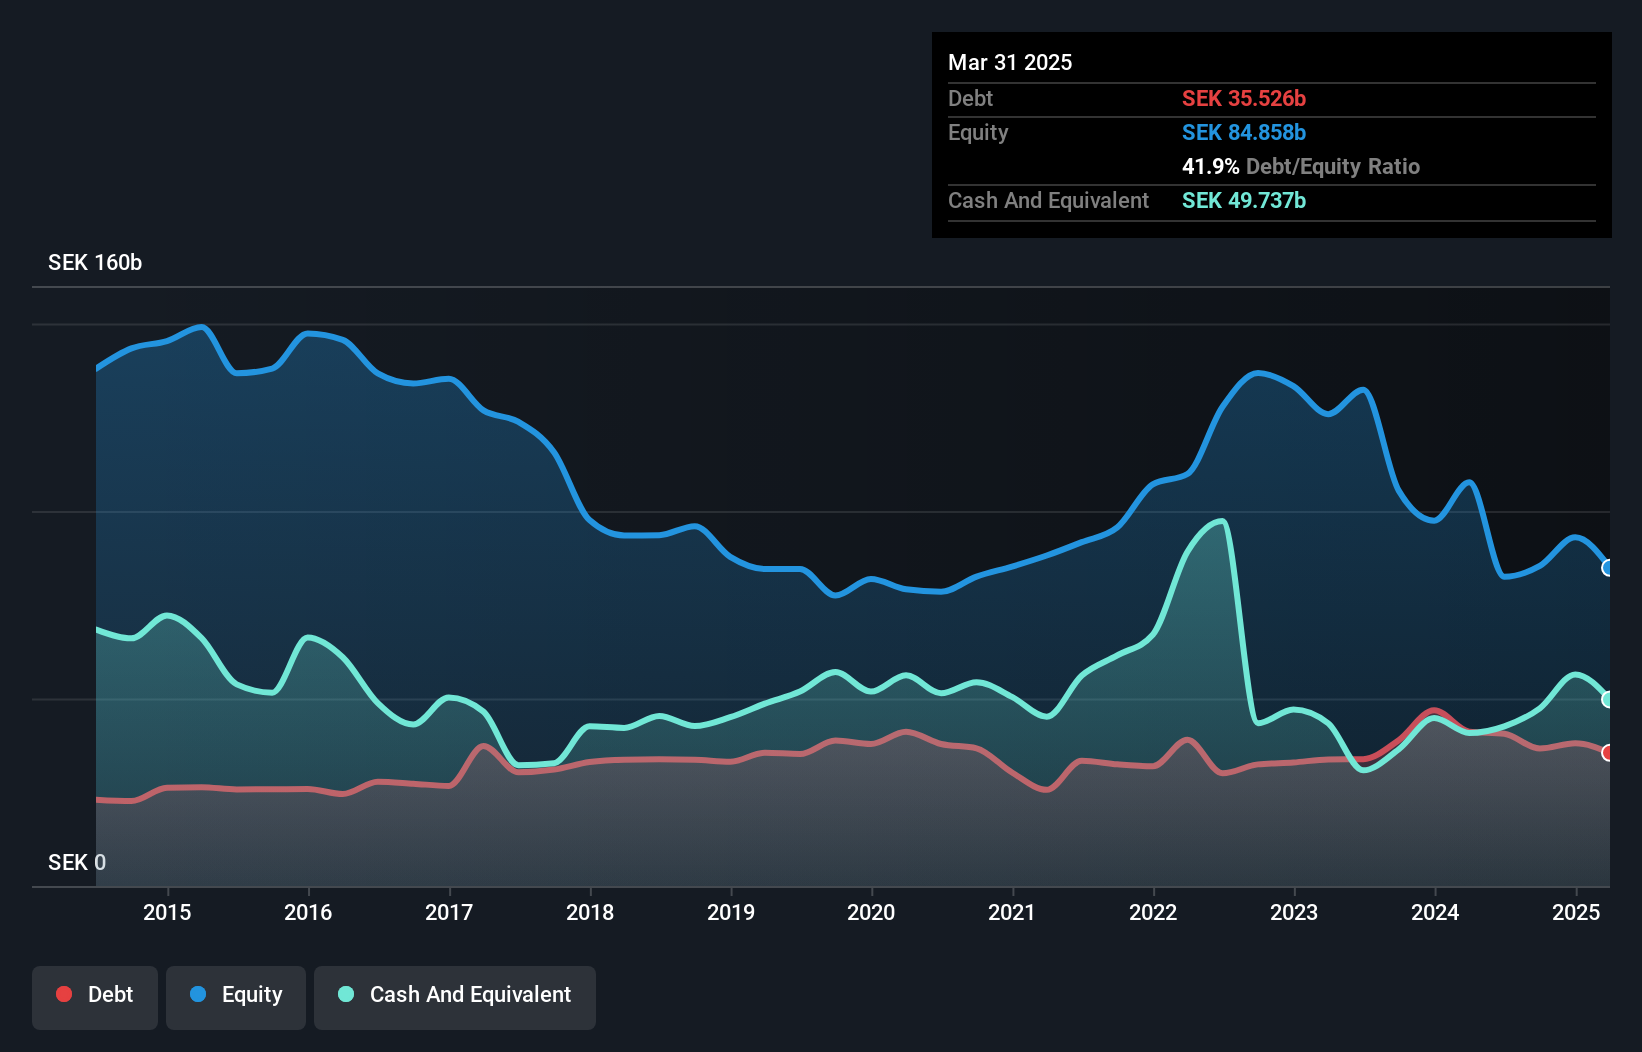Click the teal Cash And Equivalent legend dot
The image size is (1642, 1052).
coord(345,995)
